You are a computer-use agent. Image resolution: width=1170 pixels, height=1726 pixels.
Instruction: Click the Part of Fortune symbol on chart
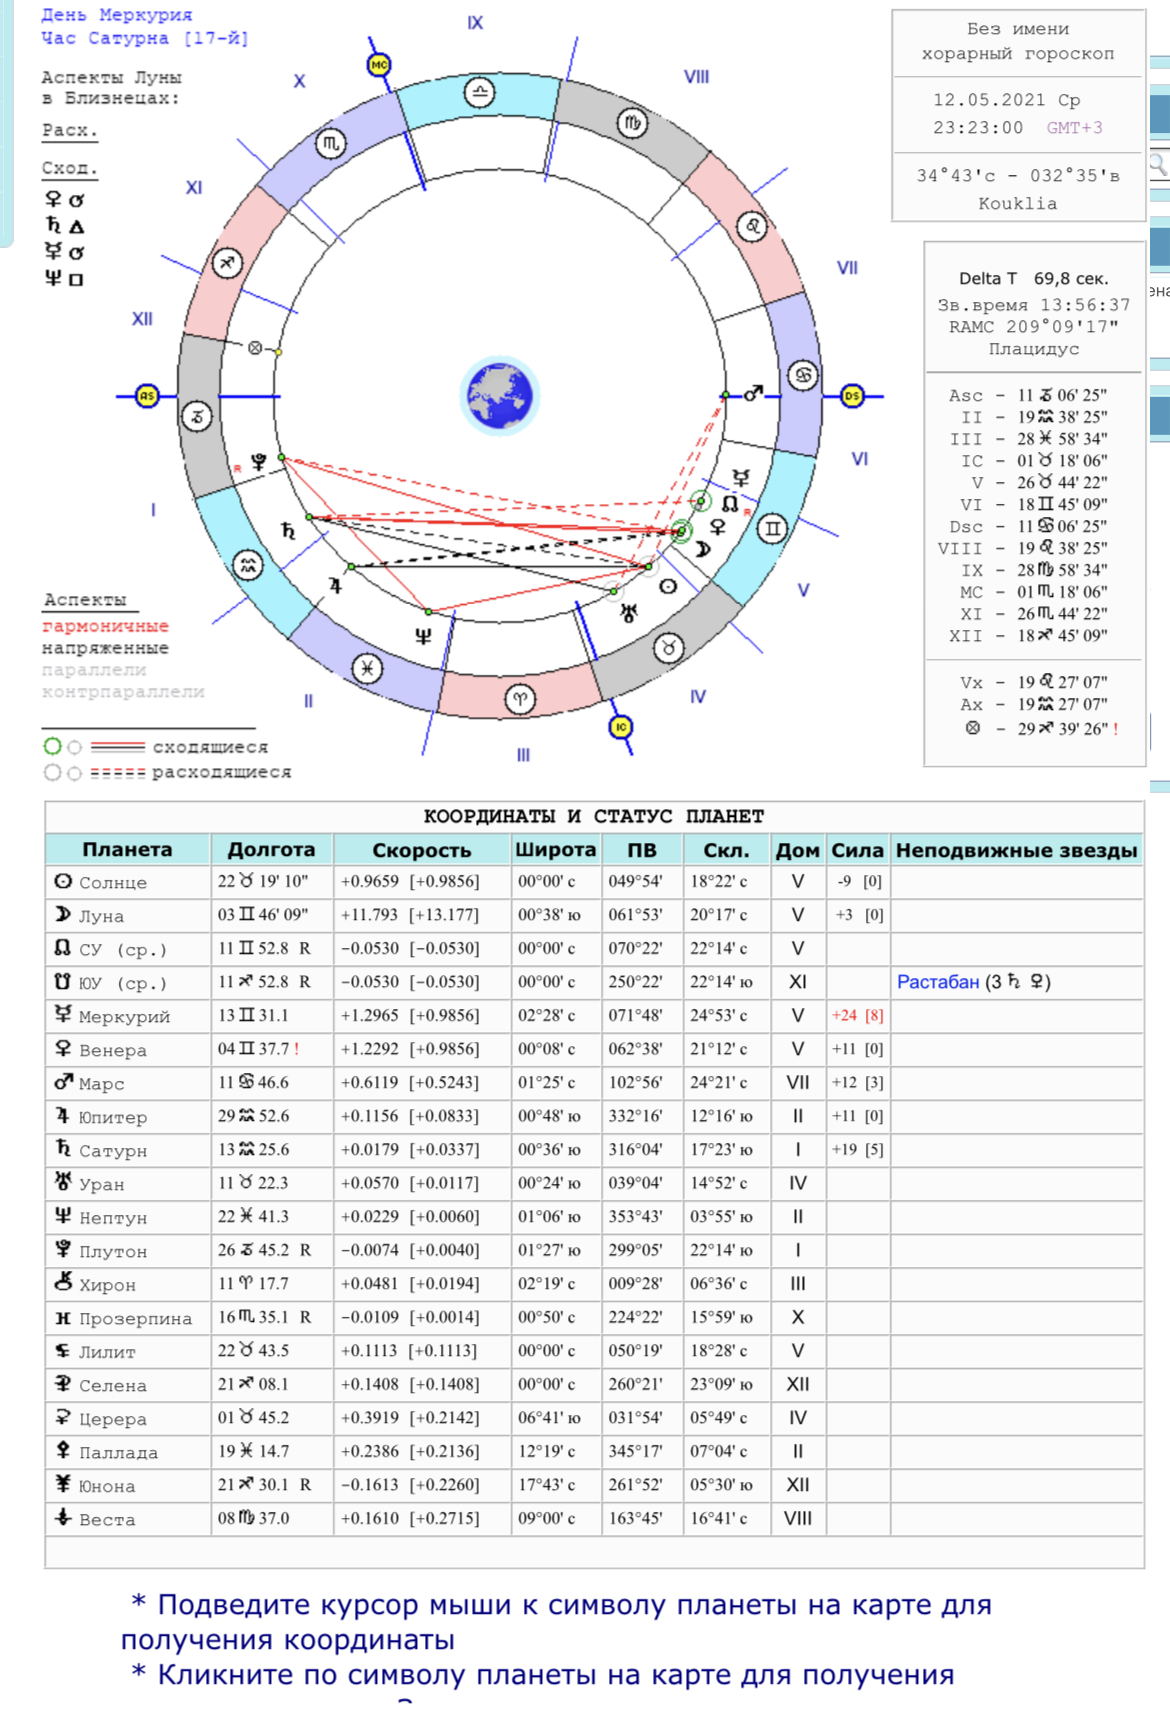tap(255, 348)
